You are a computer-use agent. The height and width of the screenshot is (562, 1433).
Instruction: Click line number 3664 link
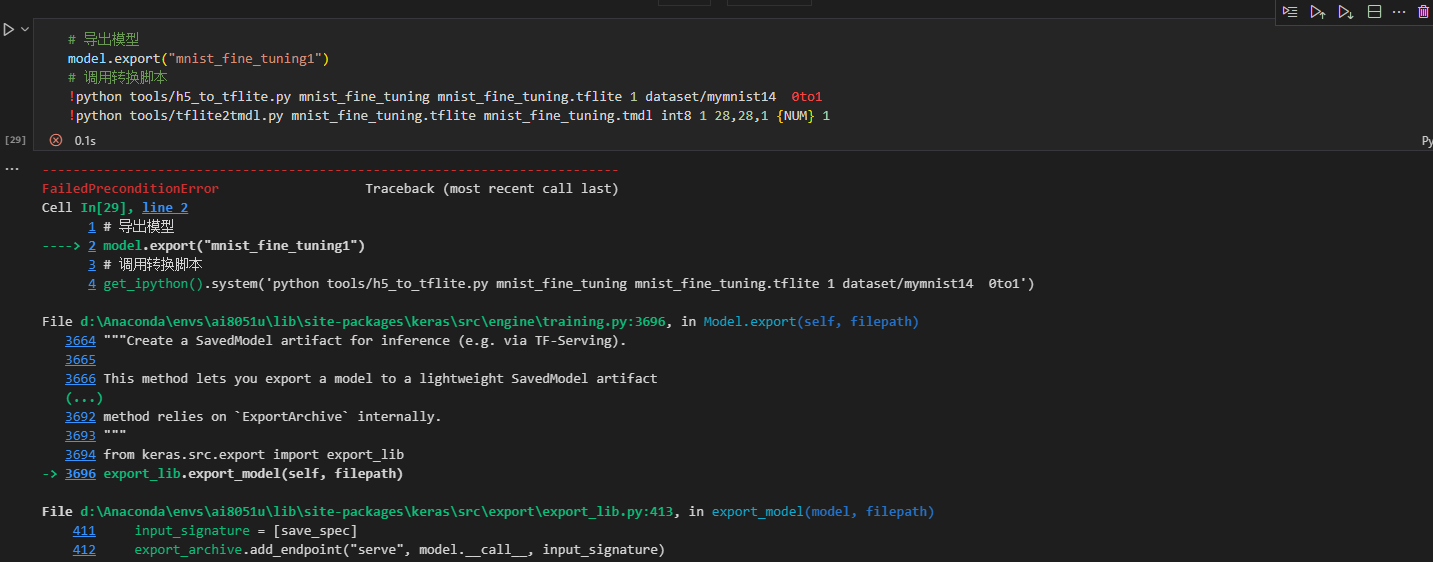point(80,341)
